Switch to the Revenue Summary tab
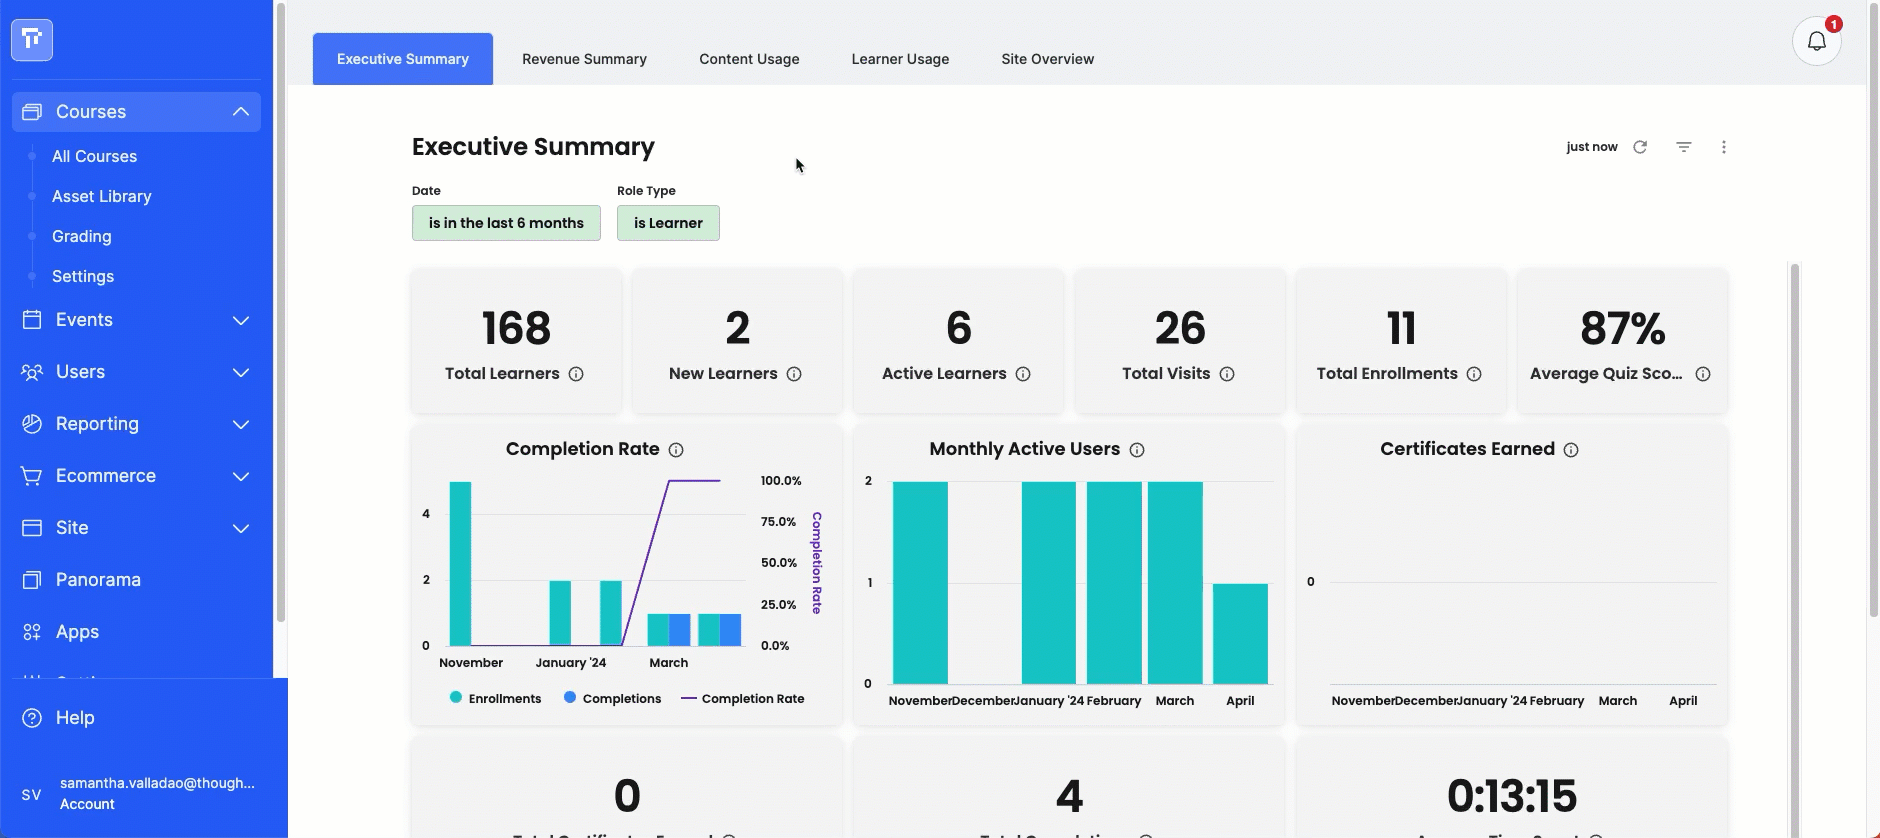Image resolution: width=1880 pixels, height=838 pixels. [x=584, y=59]
